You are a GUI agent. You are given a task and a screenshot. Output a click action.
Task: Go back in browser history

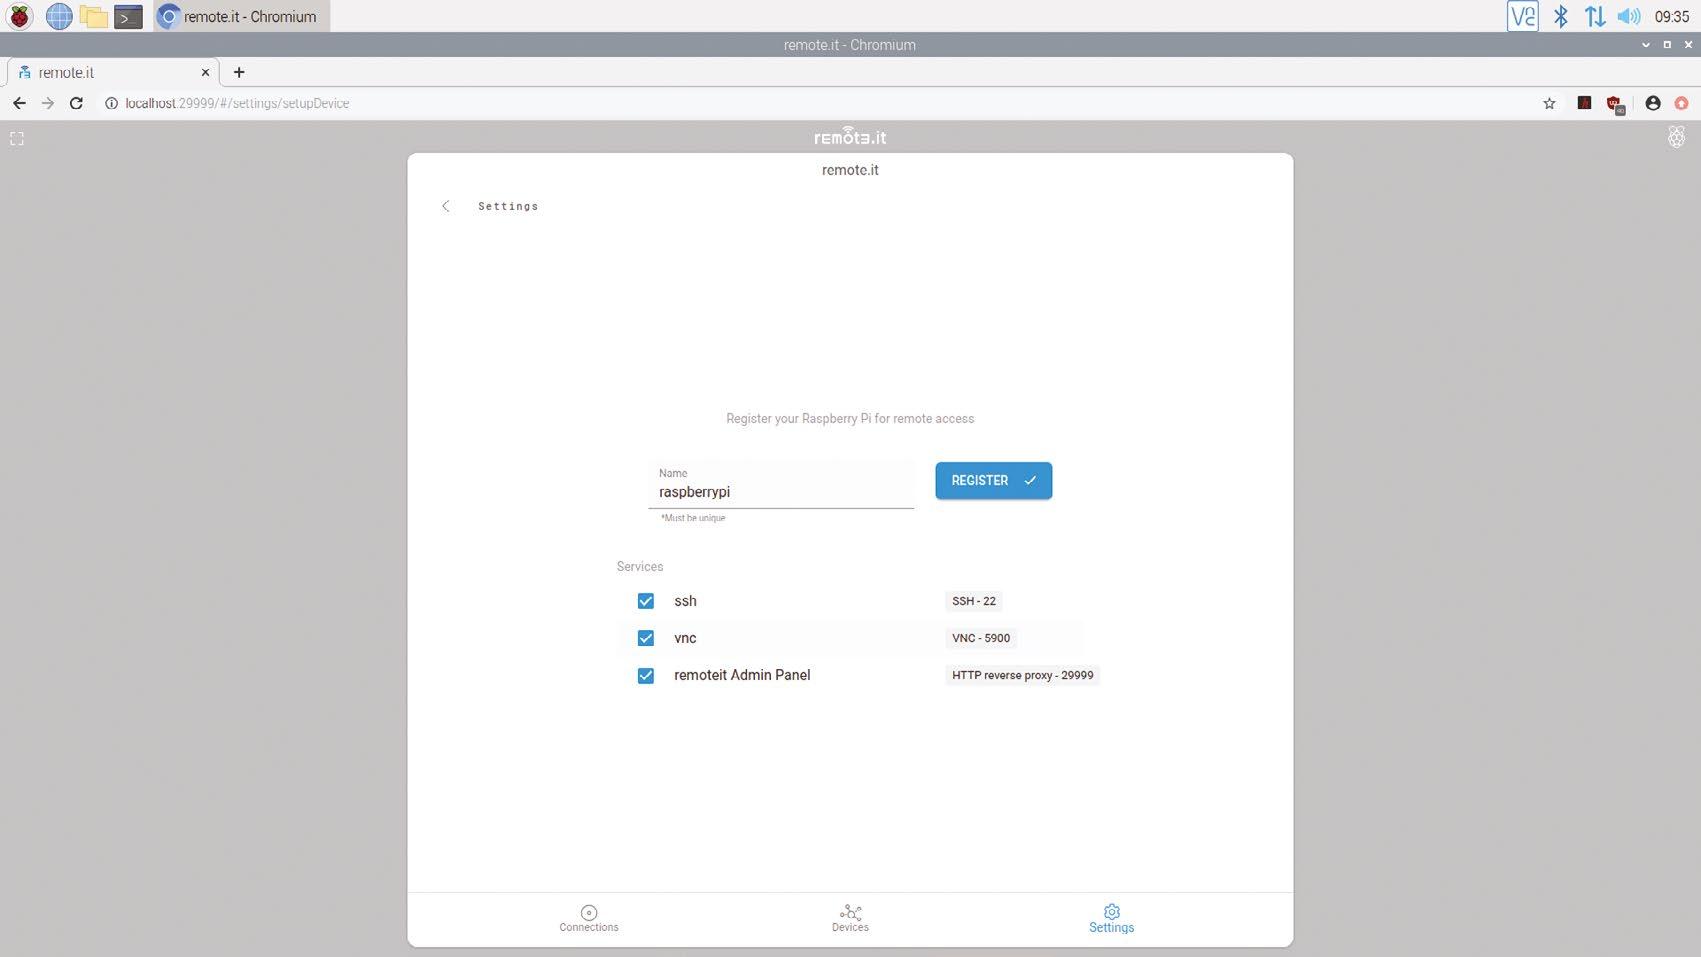tap(19, 103)
